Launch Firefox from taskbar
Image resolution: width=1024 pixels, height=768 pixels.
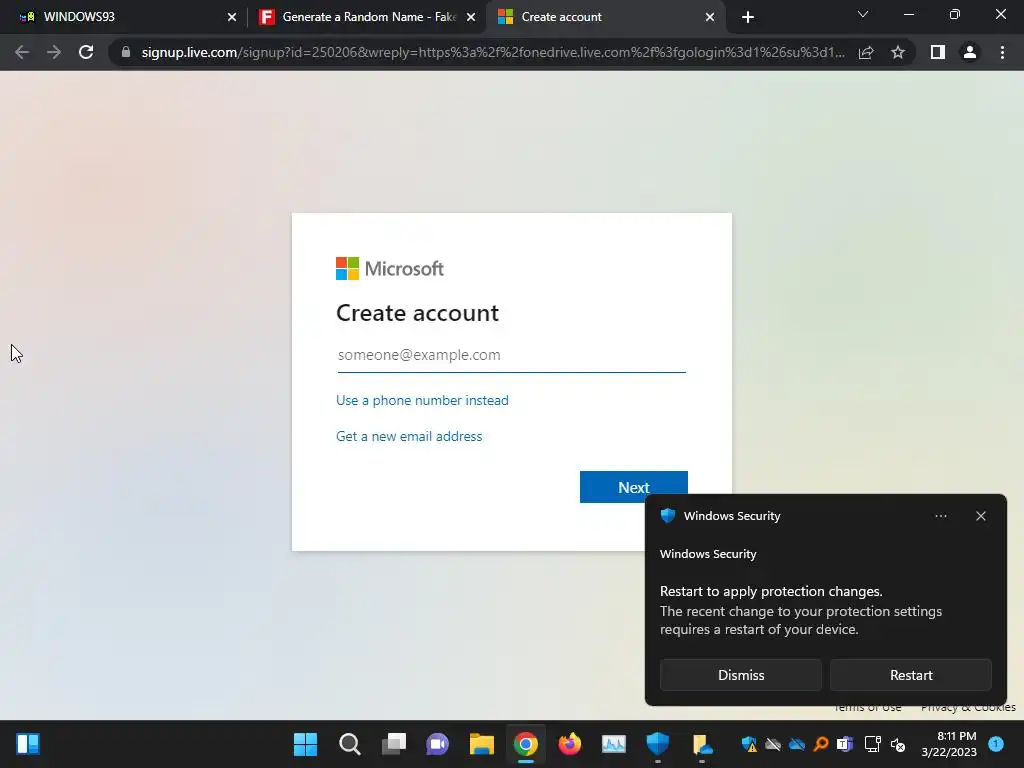tap(569, 744)
